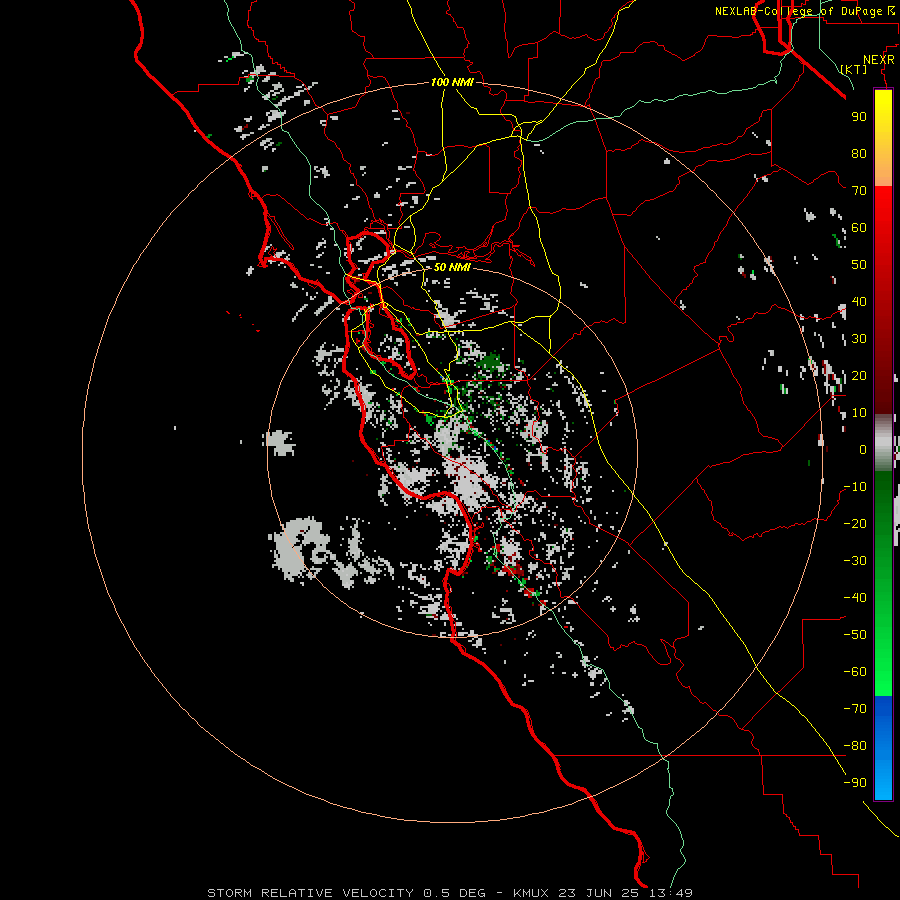Select the -80 value on the velocity scale
The width and height of the screenshot is (900, 900).
(x=855, y=746)
